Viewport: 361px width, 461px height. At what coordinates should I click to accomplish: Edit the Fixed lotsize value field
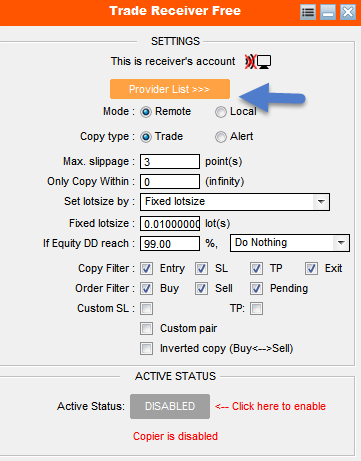coord(170,224)
